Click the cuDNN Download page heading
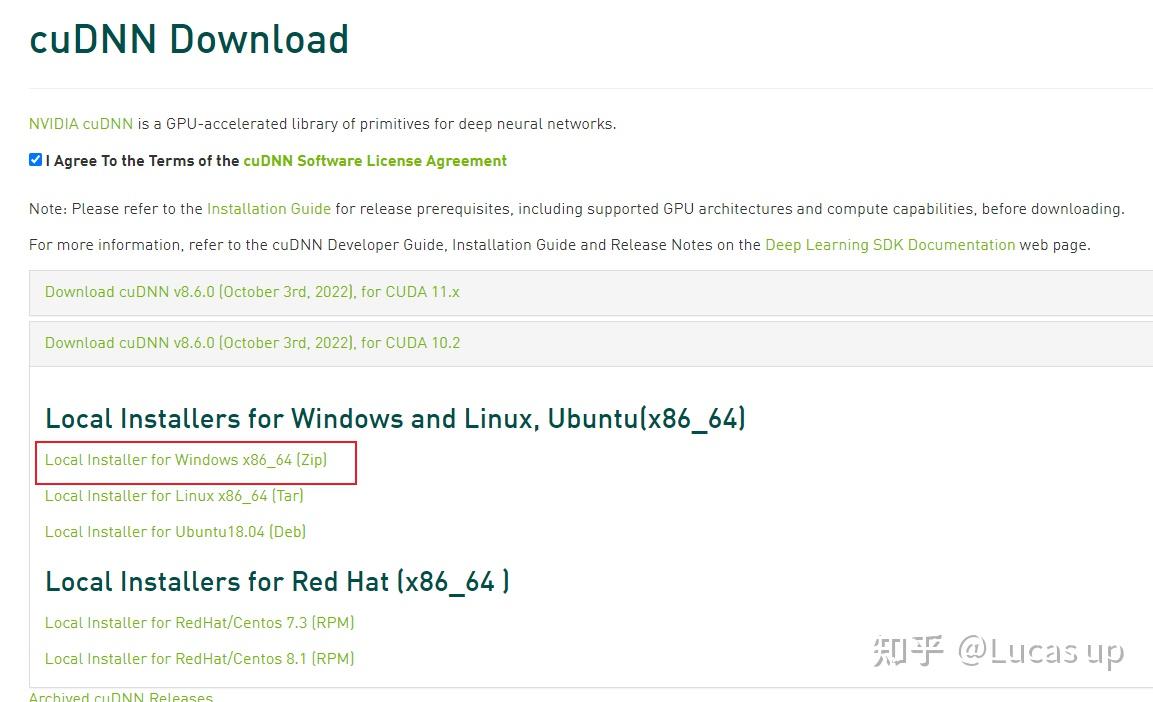 coord(189,38)
